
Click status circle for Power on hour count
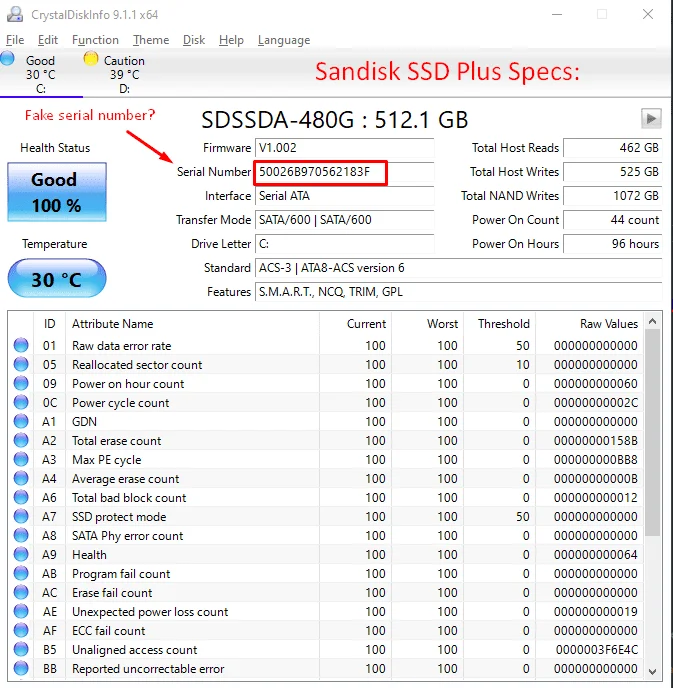click(x=21, y=383)
